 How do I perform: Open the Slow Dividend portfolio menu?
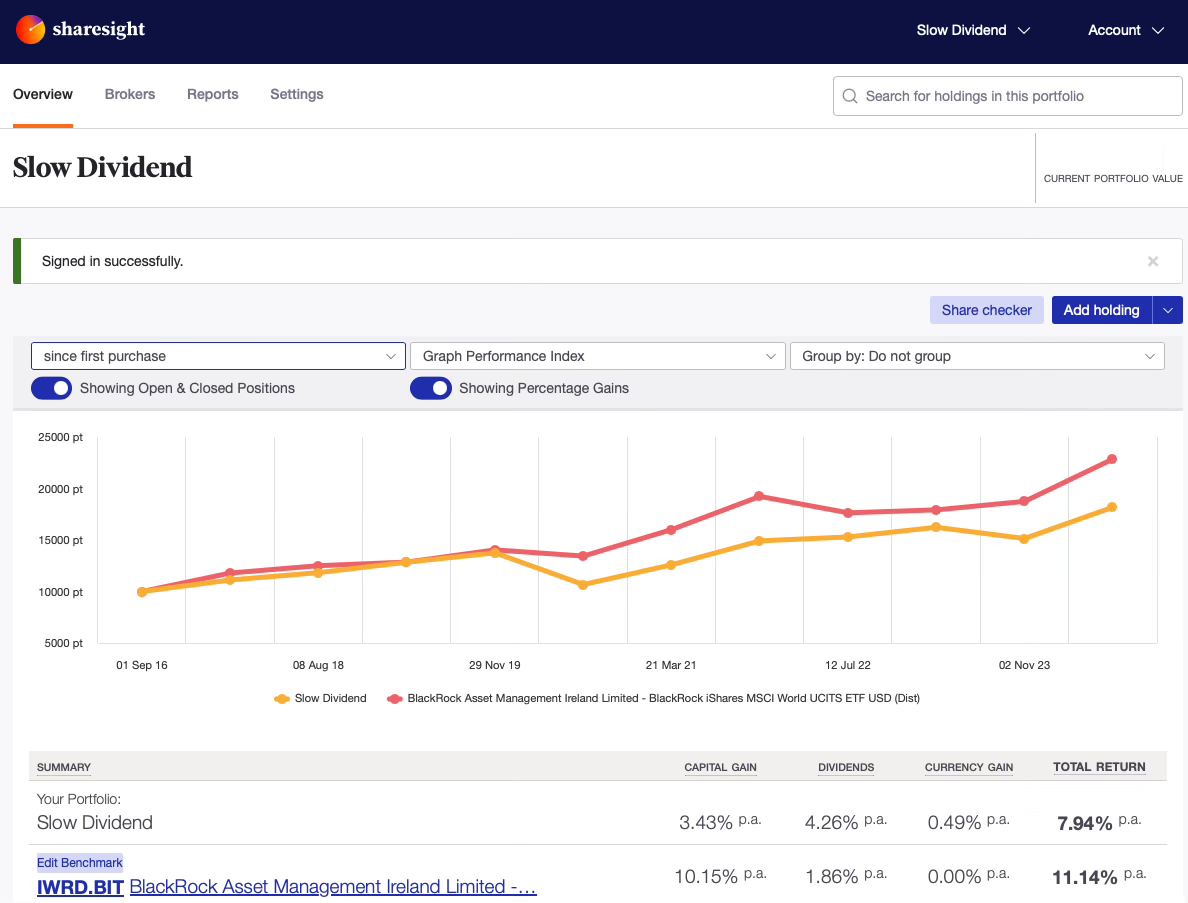click(x=973, y=30)
